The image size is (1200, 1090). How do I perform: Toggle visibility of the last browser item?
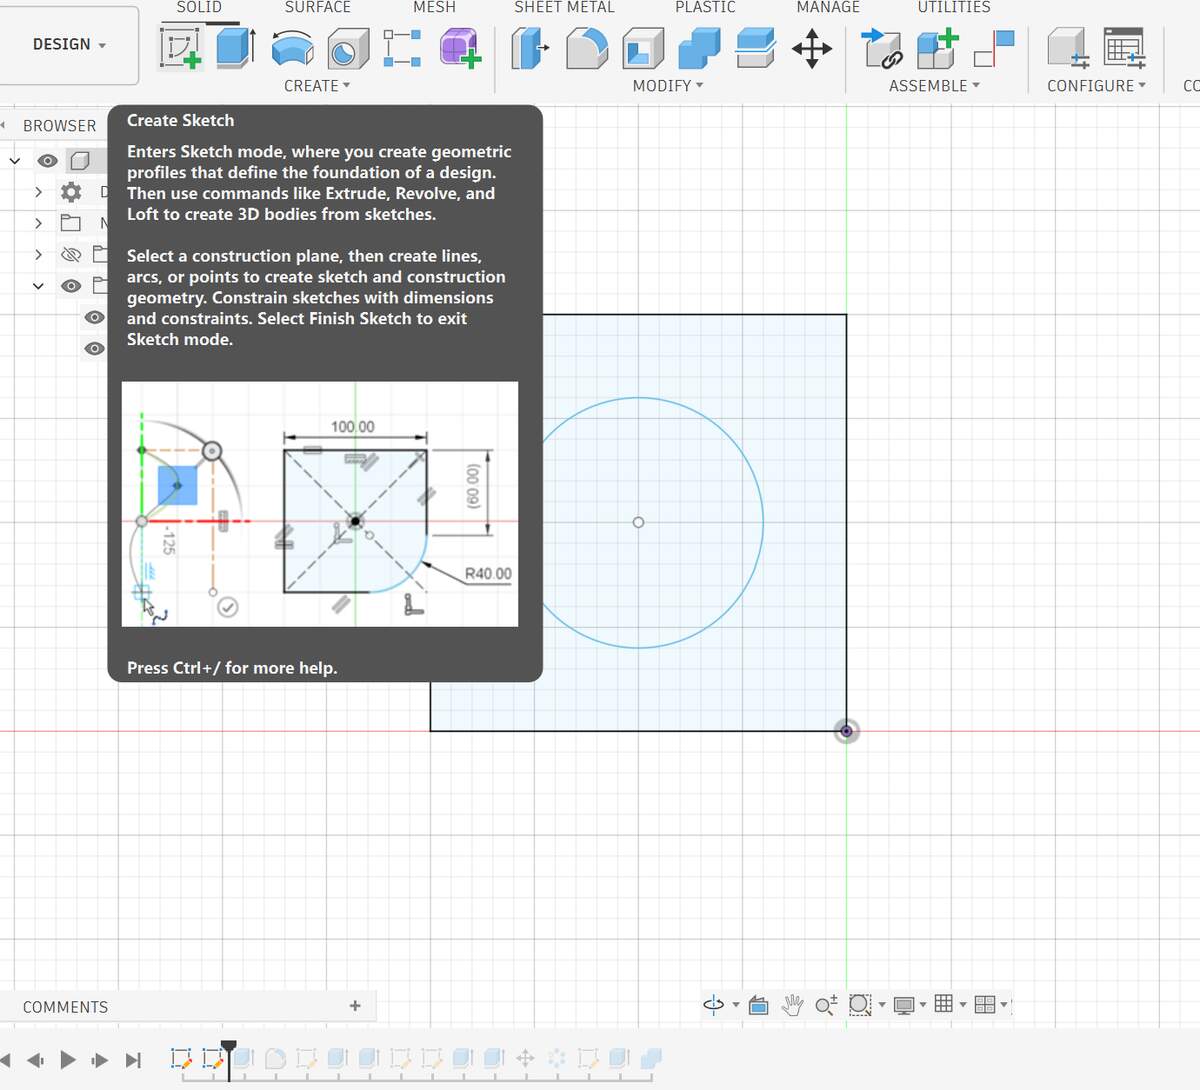pyautogui.click(x=94, y=349)
